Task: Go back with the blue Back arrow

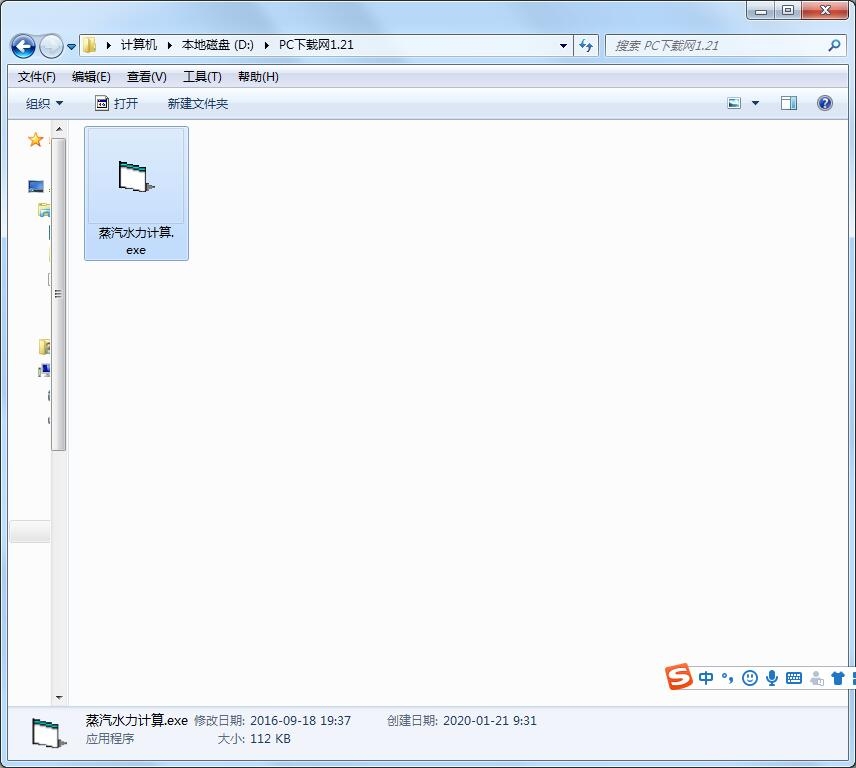Action: click(x=23, y=46)
